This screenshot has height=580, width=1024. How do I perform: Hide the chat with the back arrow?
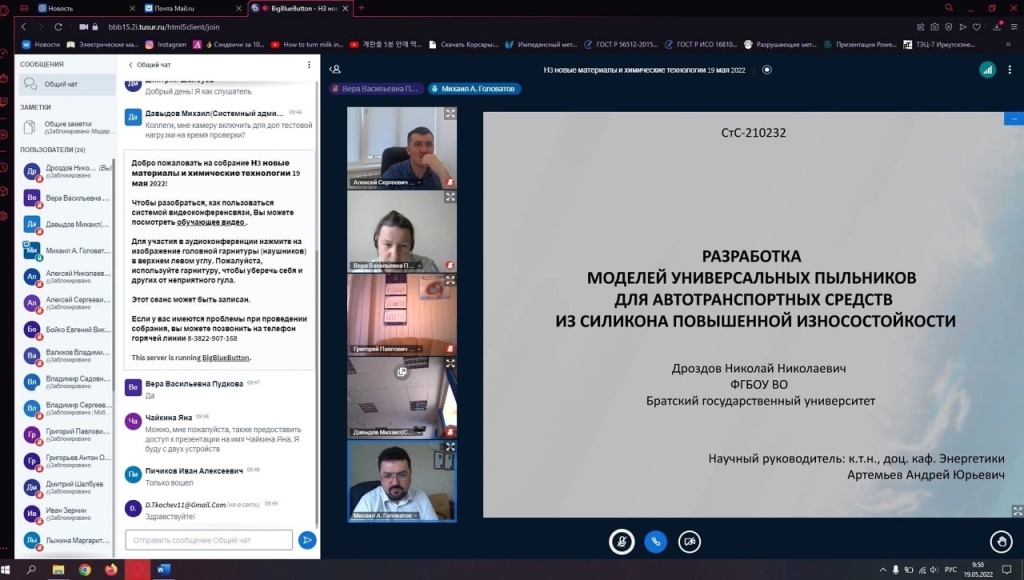131,65
